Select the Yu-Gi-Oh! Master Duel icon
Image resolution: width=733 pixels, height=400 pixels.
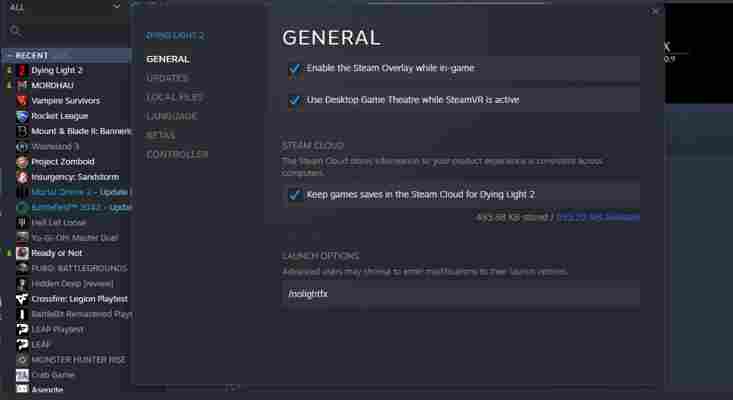click(x=22, y=238)
